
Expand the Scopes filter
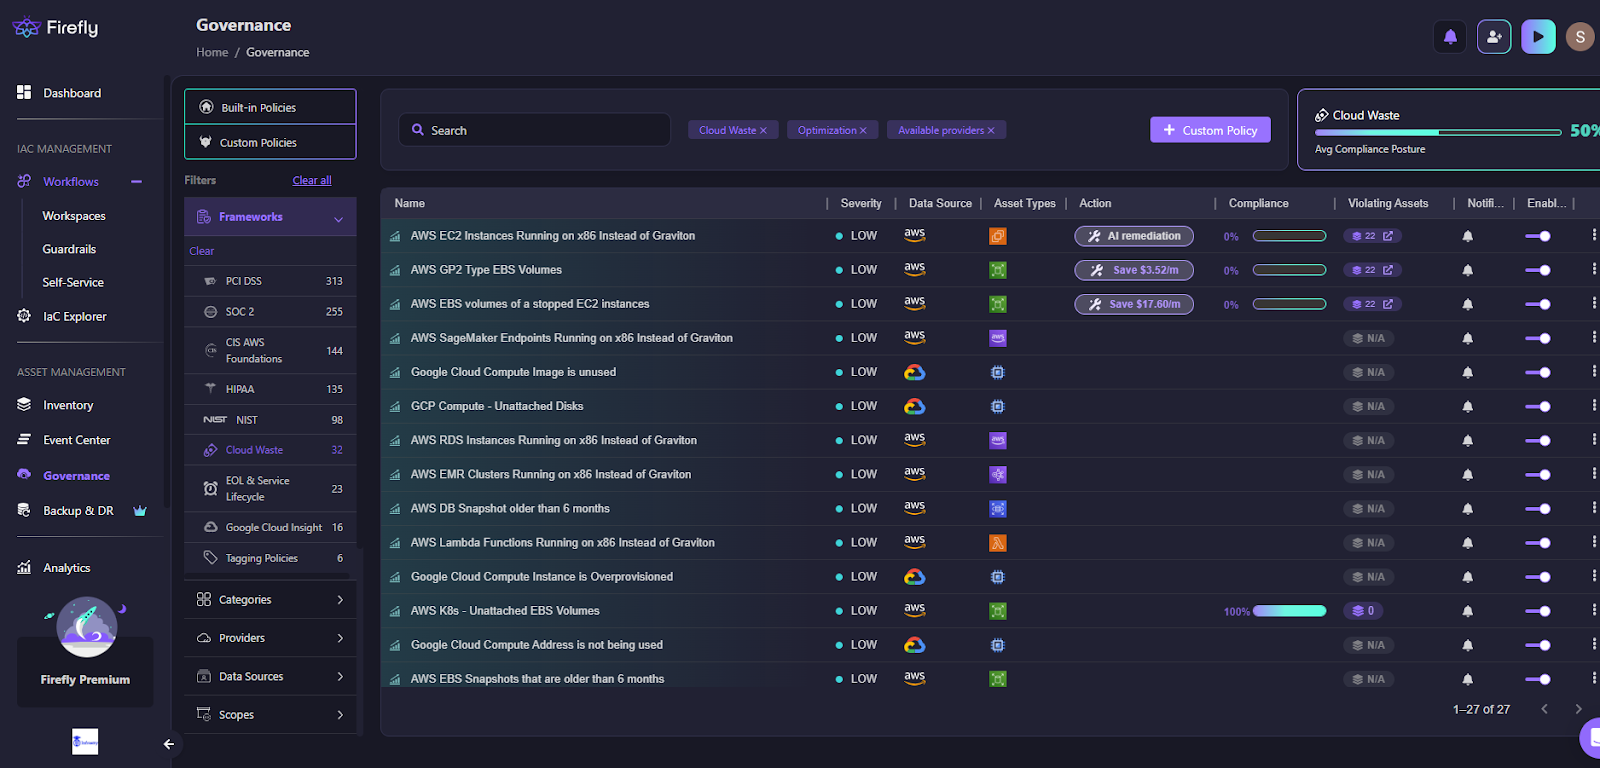[270, 715]
